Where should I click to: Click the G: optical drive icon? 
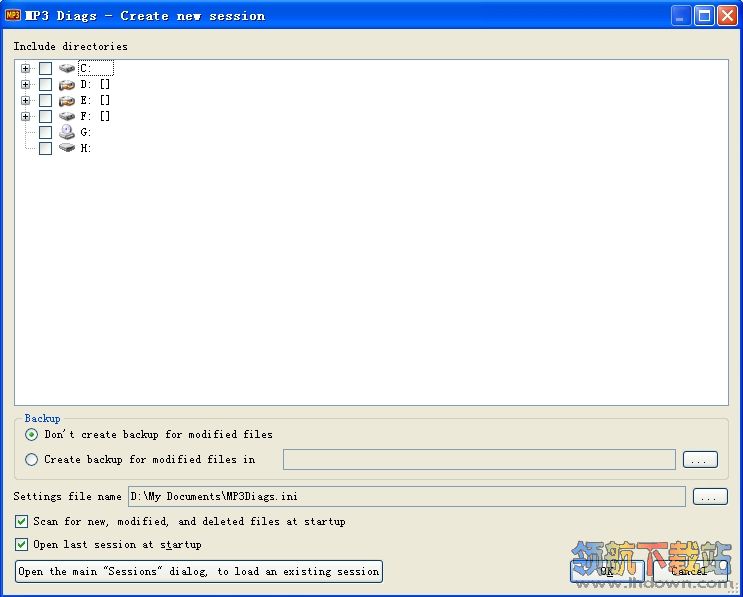click(67, 132)
